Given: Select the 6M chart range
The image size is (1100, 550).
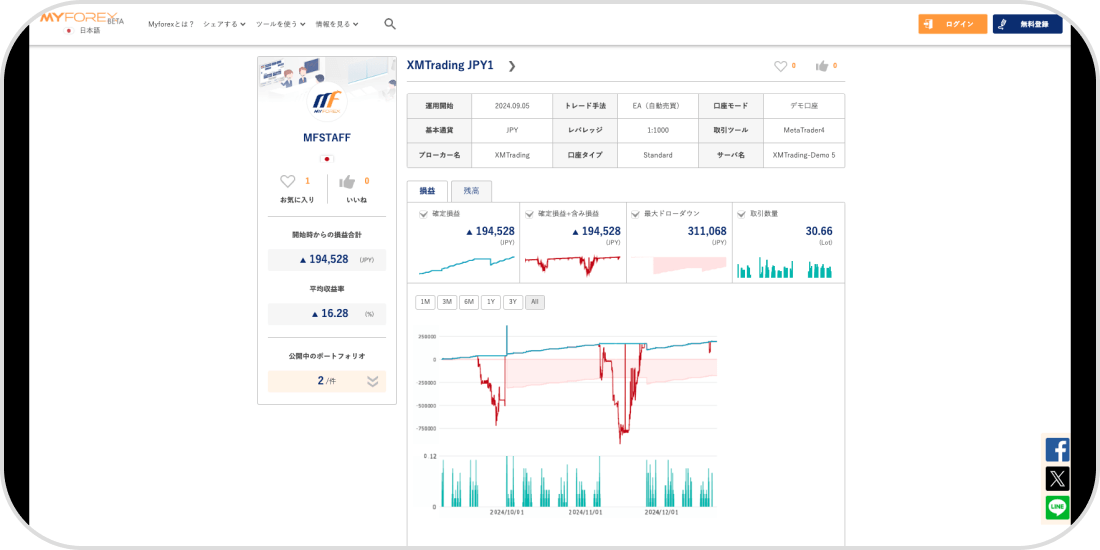Looking at the screenshot, I should click(469, 302).
